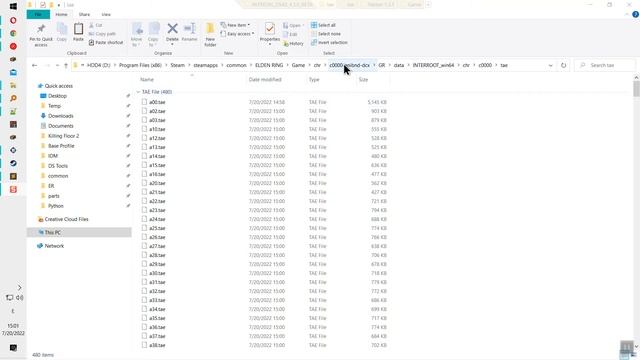Screen dimensions: 640x360
Task: Open Creative Cloud Files in sidebar
Action: click(66, 219)
